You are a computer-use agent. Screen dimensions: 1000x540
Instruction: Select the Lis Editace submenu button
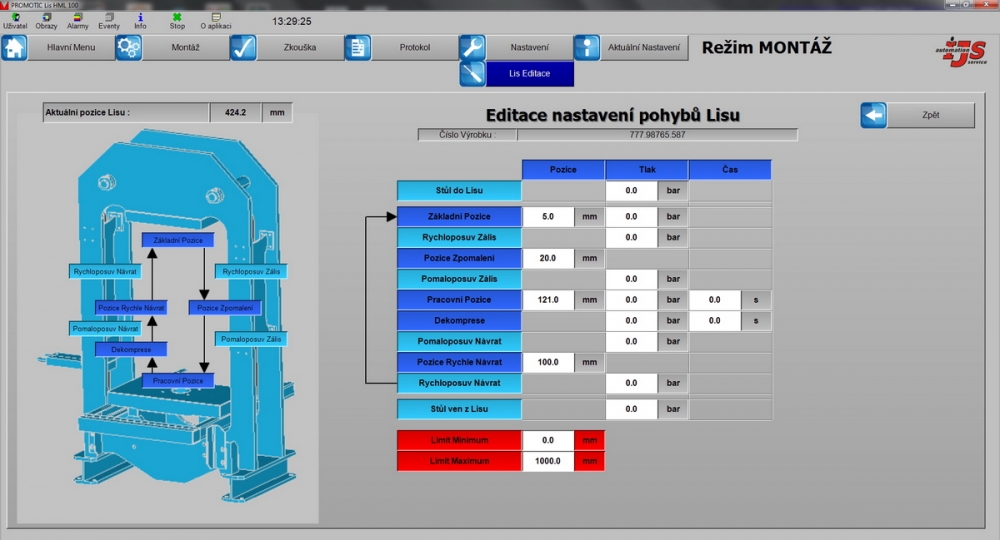click(529, 74)
